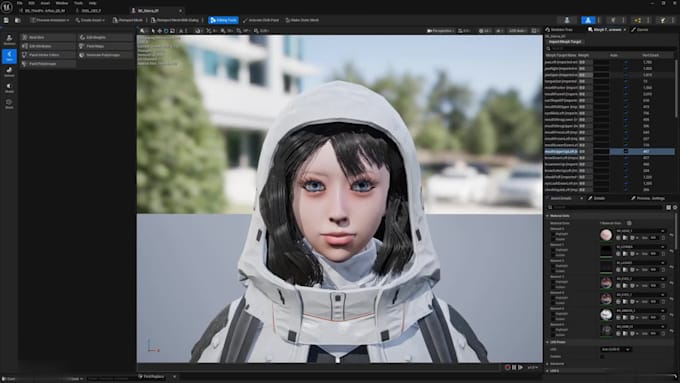Click the Save asset icon in toolbar
The height and width of the screenshot is (383, 680).
(6, 20)
